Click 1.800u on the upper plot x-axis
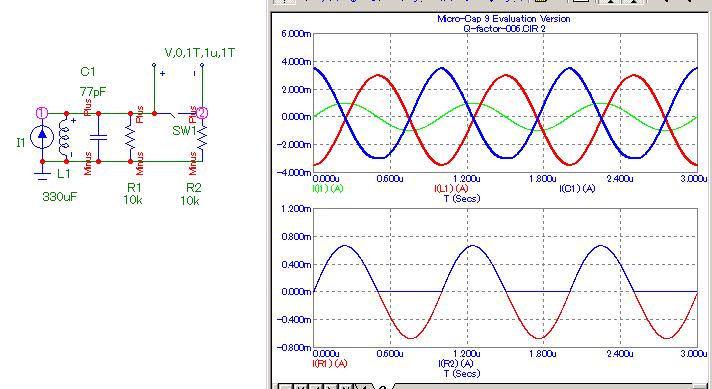 coord(543,179)
